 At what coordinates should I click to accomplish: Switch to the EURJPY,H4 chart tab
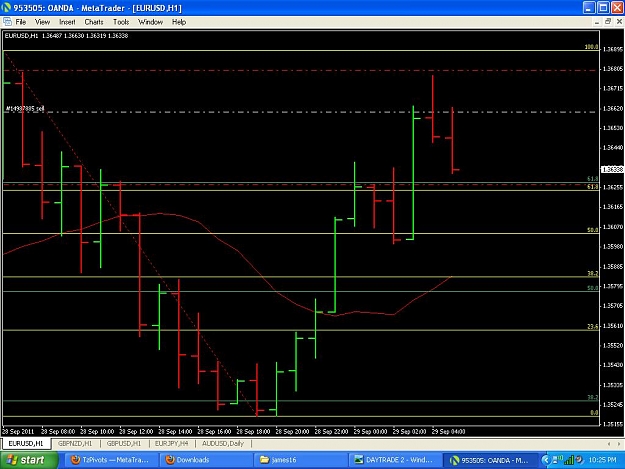pyautogui.click(x=171, y=443)
